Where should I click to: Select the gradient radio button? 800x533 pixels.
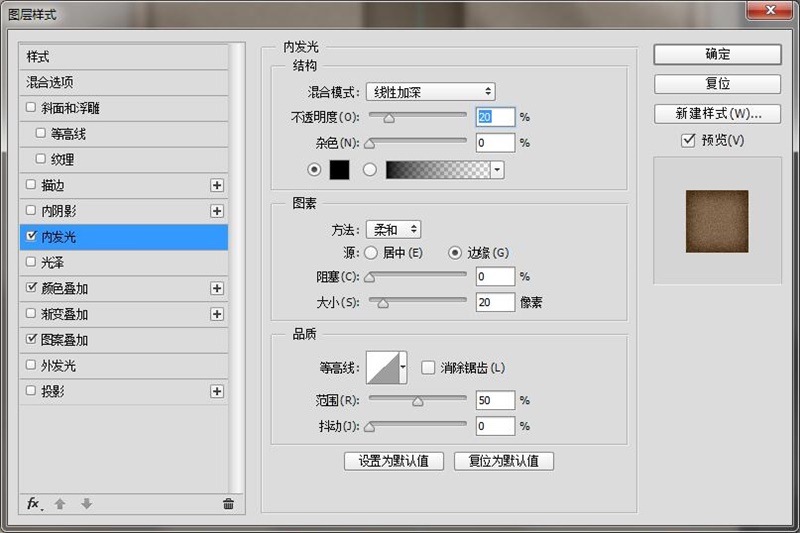coord(370,169)
